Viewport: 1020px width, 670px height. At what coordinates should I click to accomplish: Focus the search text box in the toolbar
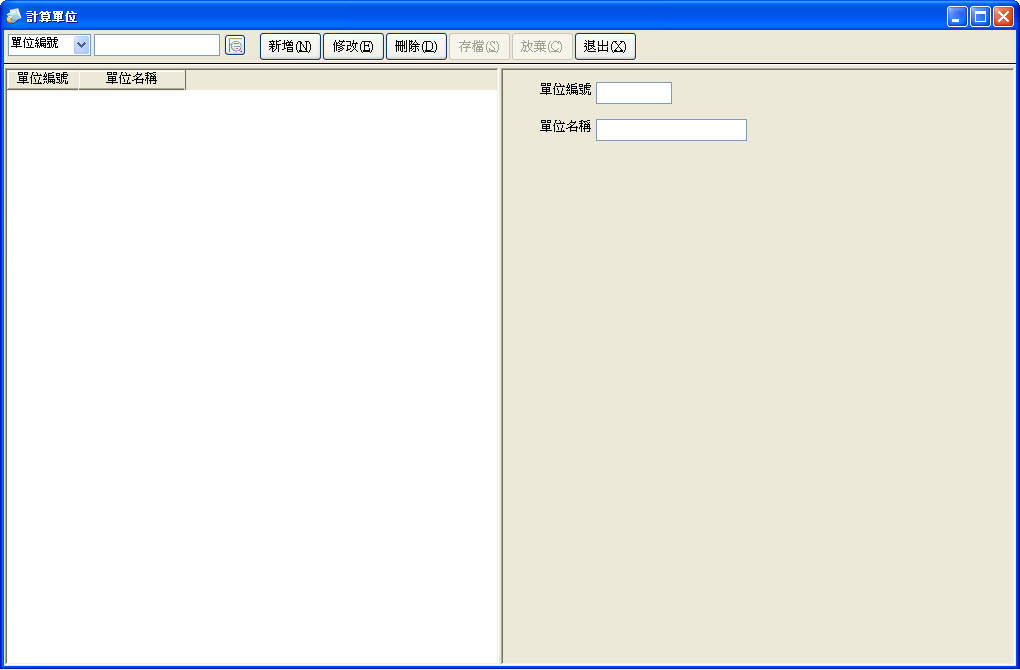pyautogui.click(x=157, y=45)
